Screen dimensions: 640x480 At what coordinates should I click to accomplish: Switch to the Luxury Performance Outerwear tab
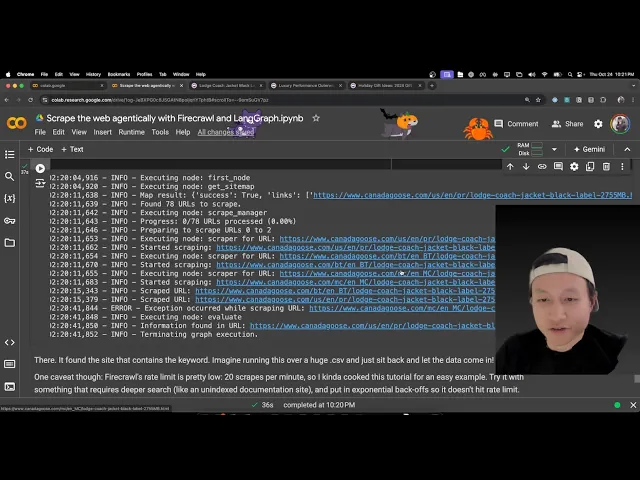306,86
